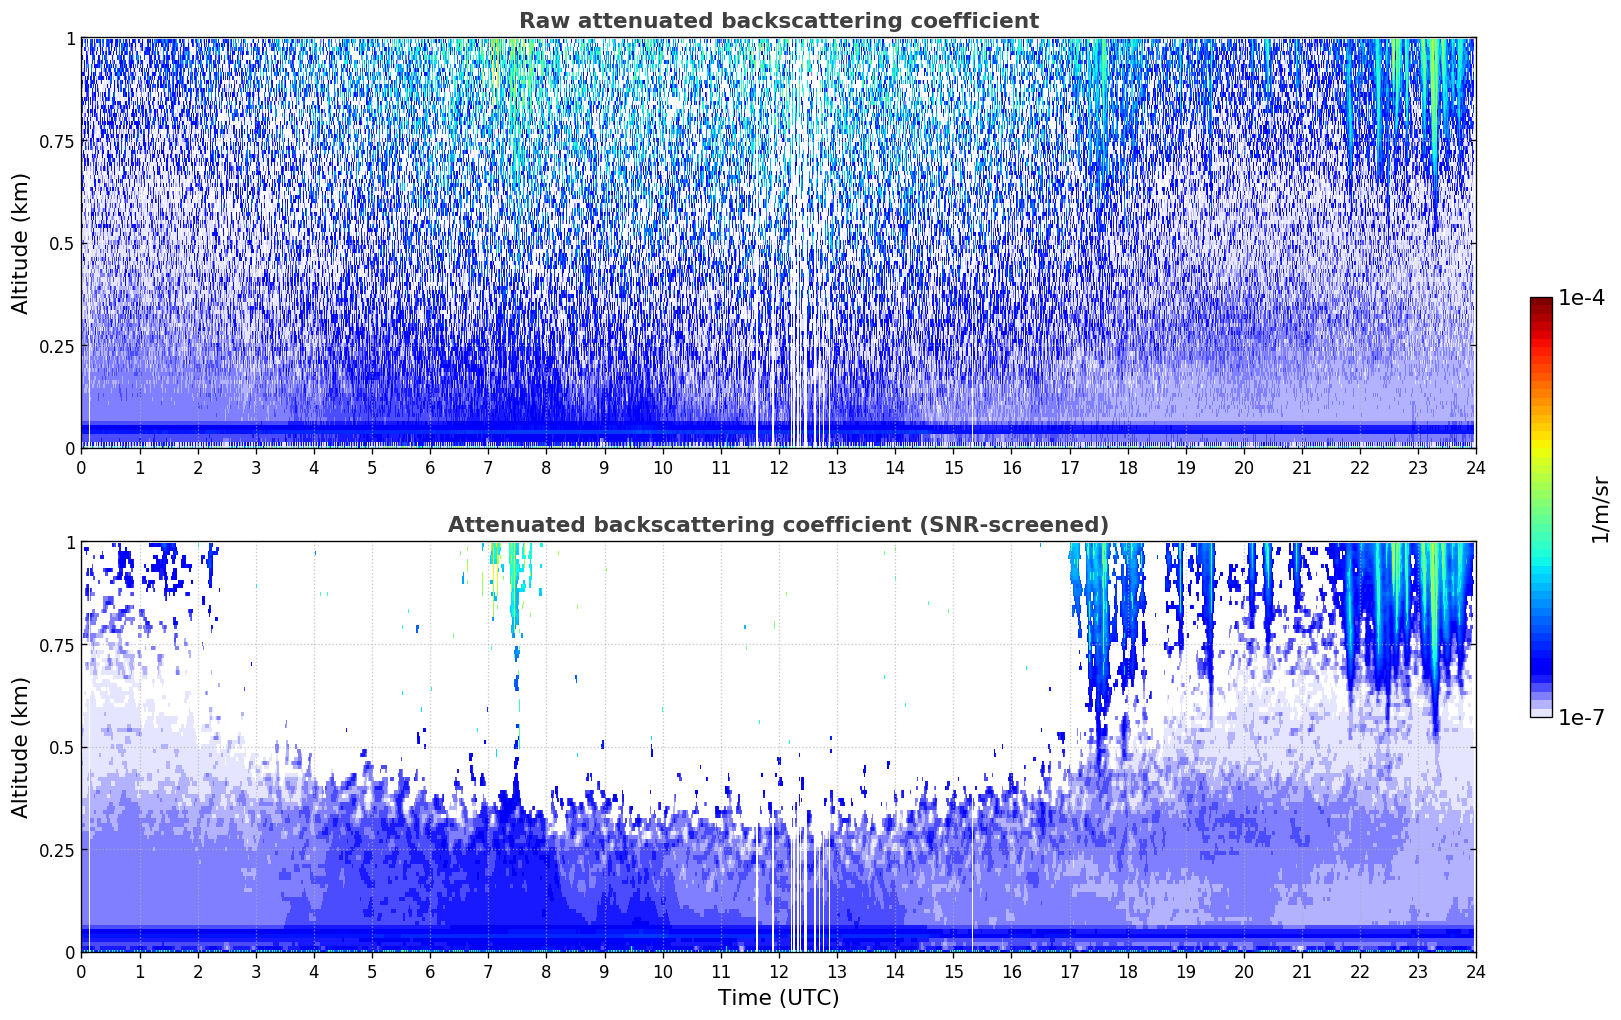
Task: Select the 'Raw attenuated backscattering coefficient' title
Action: (778, 21)
